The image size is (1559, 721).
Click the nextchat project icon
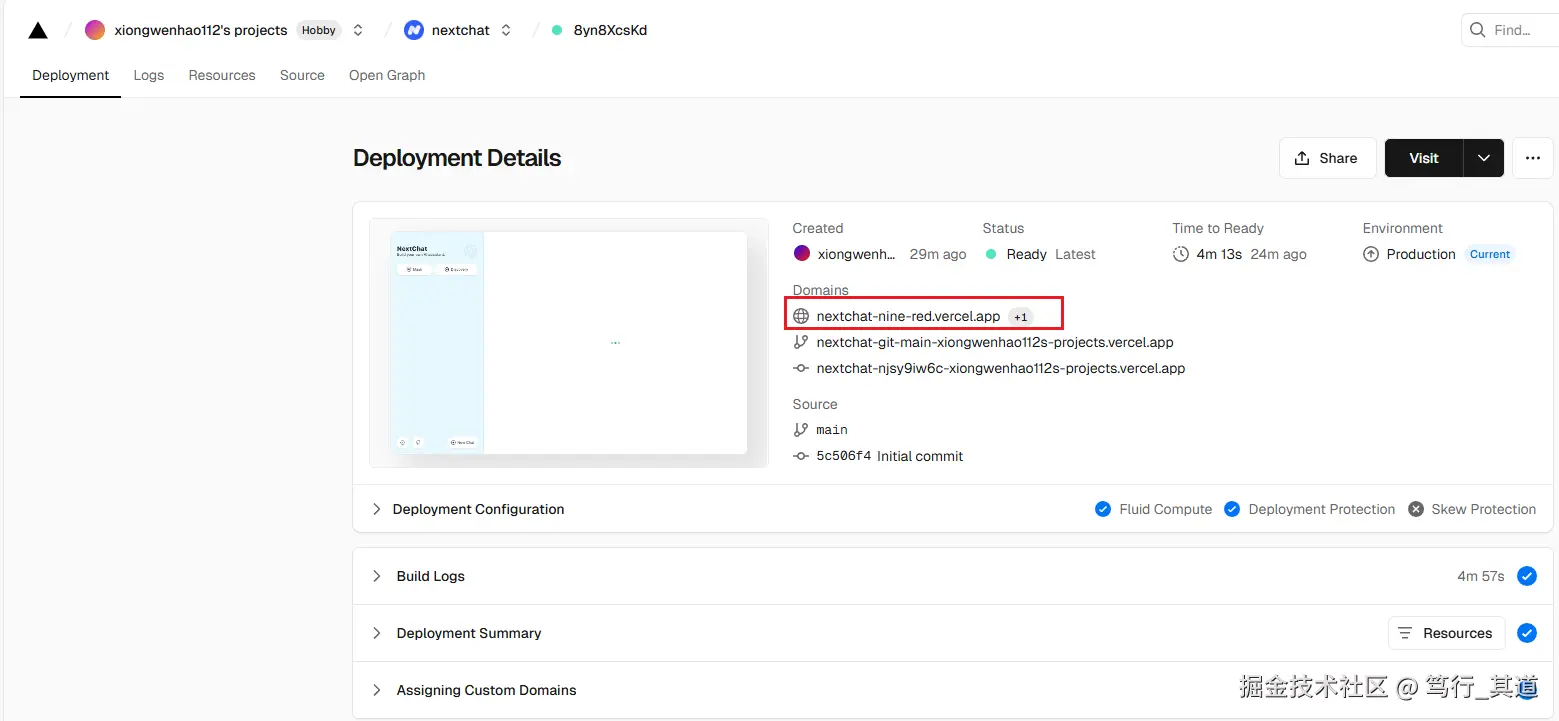(414, 30)
